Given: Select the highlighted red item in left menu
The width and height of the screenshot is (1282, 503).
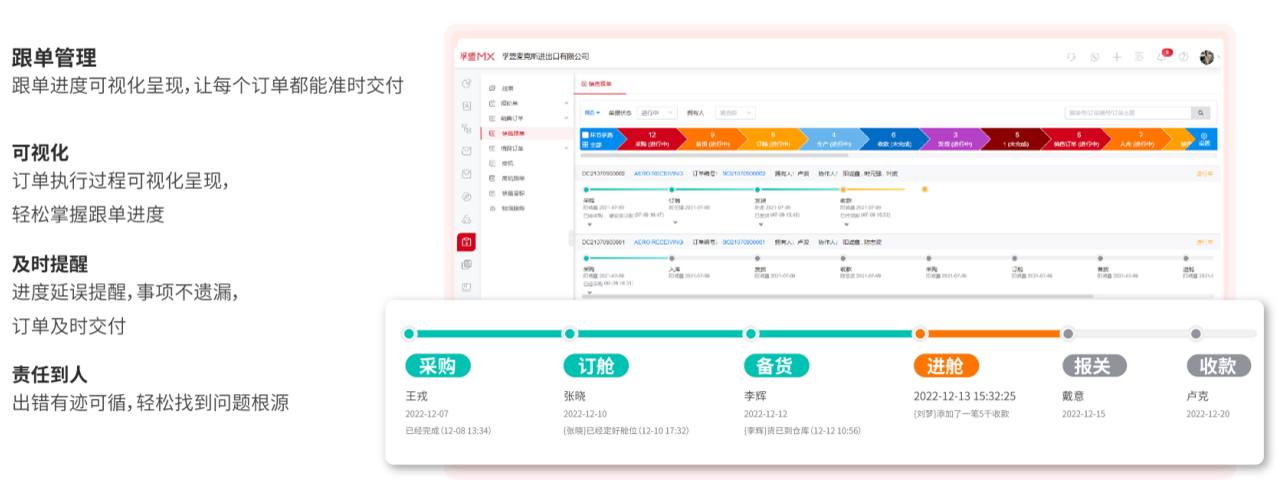Looking at the screenshot, I should (513, 133).
